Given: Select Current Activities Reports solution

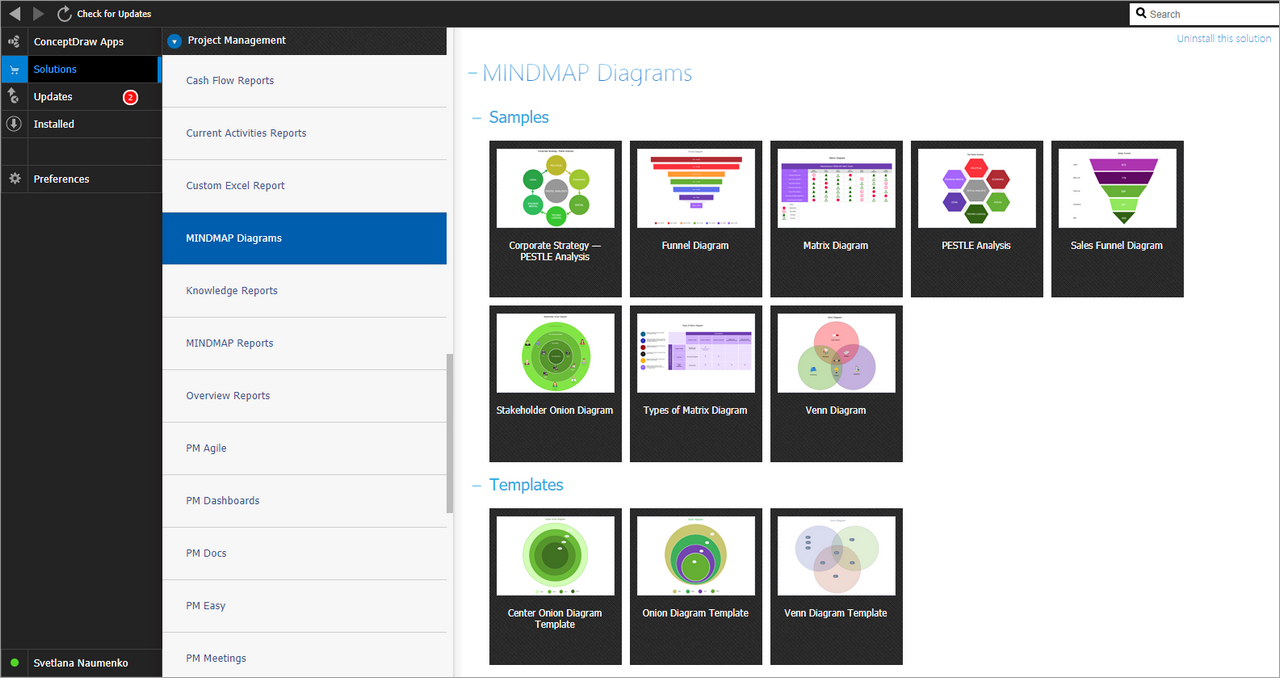Looking at the screenshot, I should point(304,133).
